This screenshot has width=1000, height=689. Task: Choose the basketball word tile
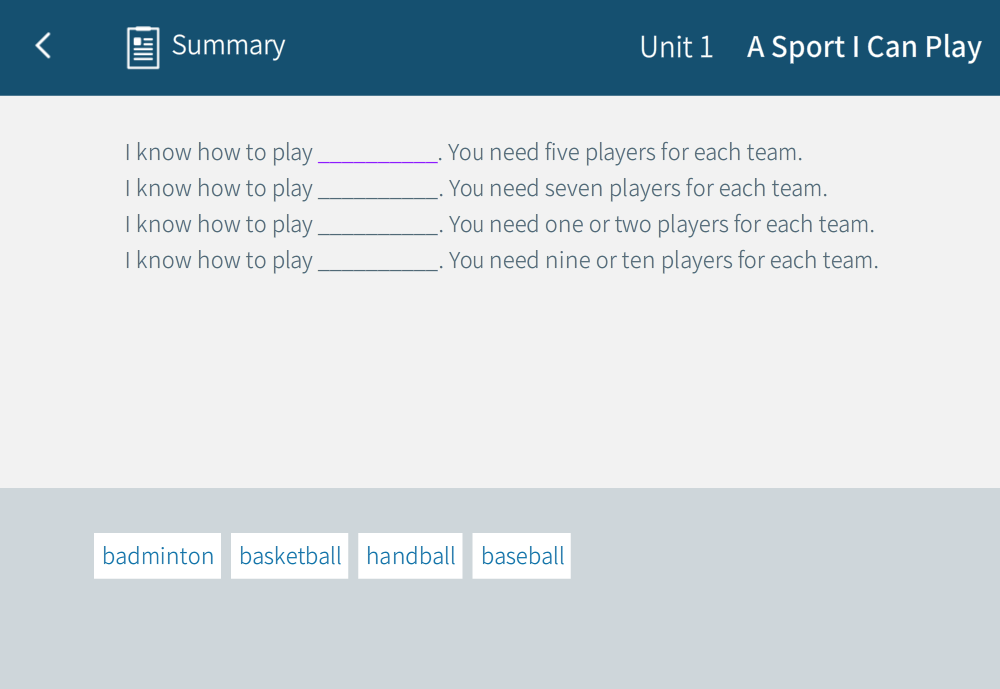pyautogui.click(x=290, y=556)
